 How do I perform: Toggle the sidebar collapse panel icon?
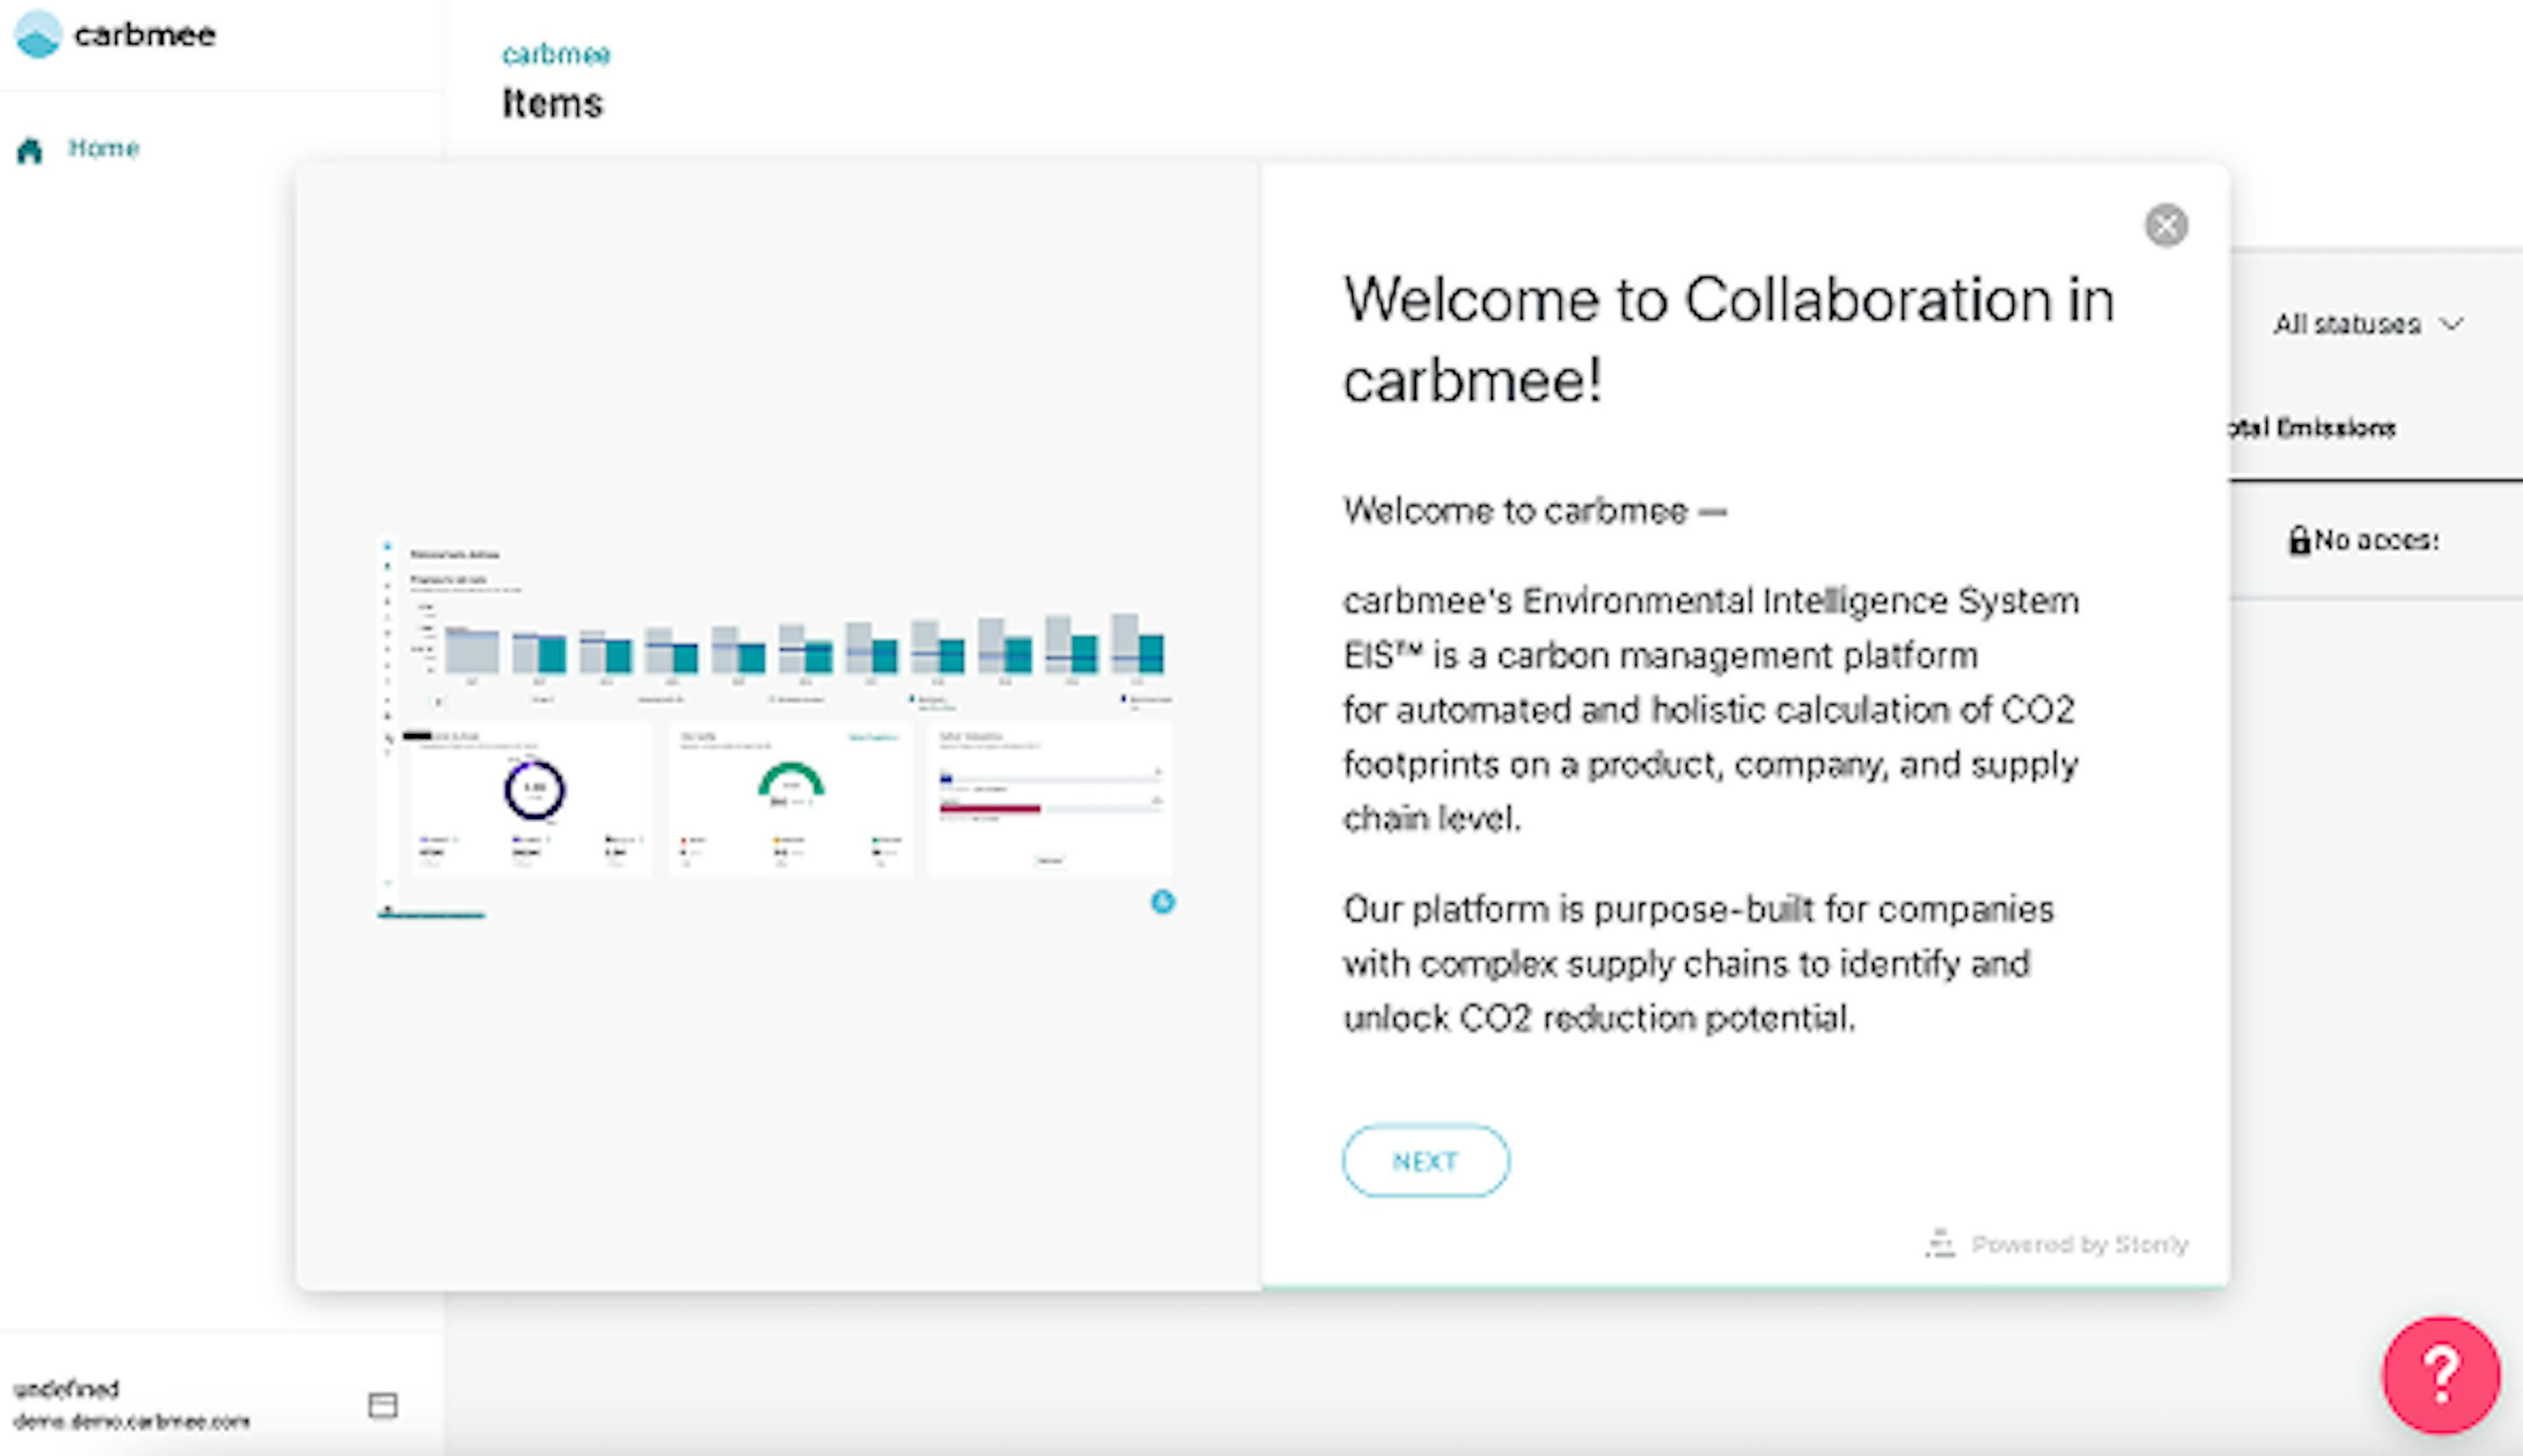point(382,1405)
